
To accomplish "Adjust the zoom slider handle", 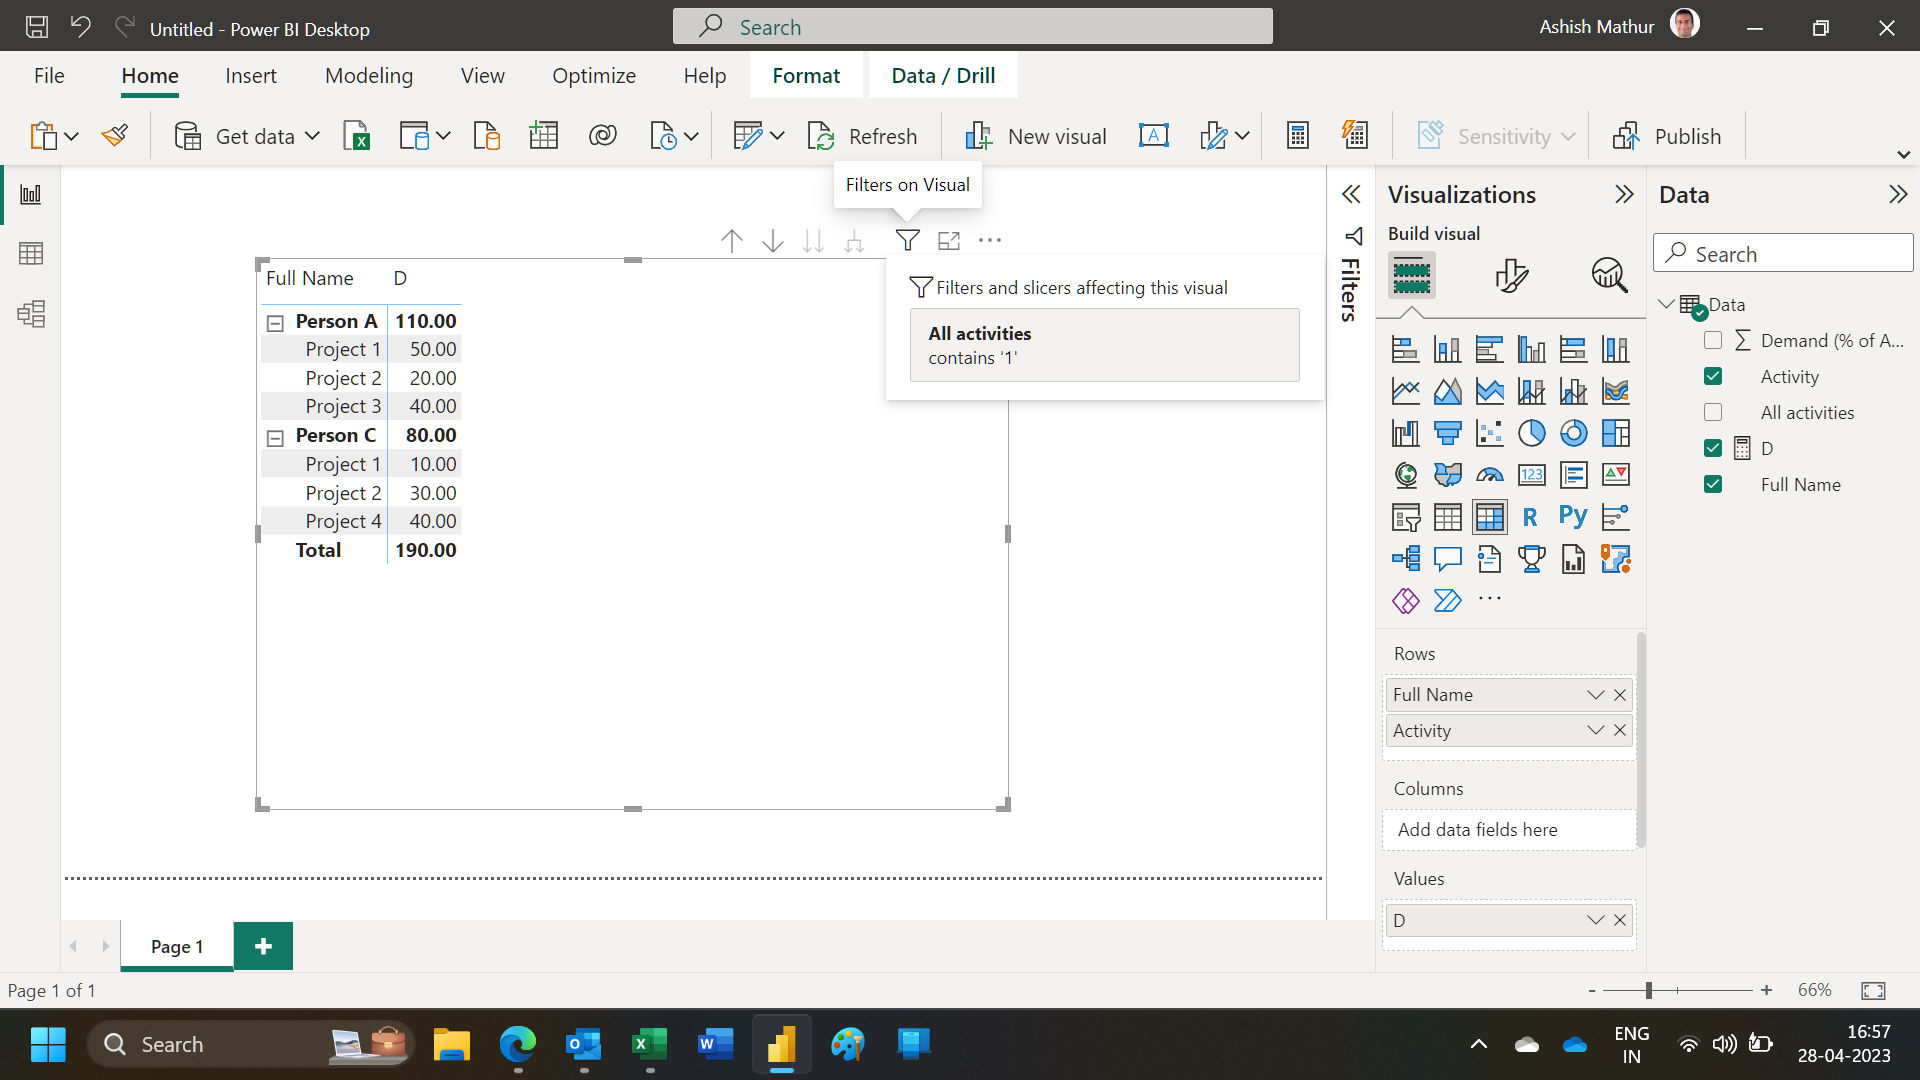I will point(1648,990).
